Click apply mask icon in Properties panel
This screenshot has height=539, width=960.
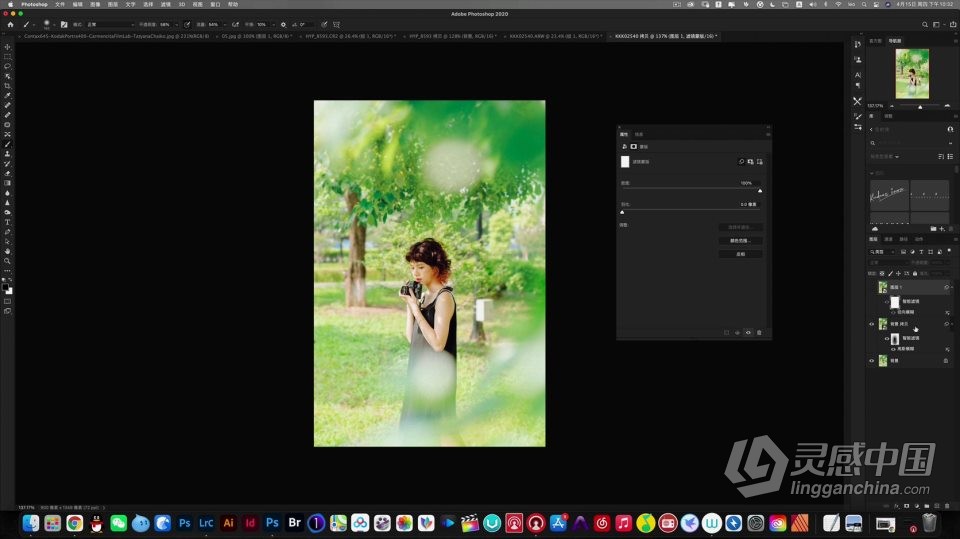coord(737,333)
